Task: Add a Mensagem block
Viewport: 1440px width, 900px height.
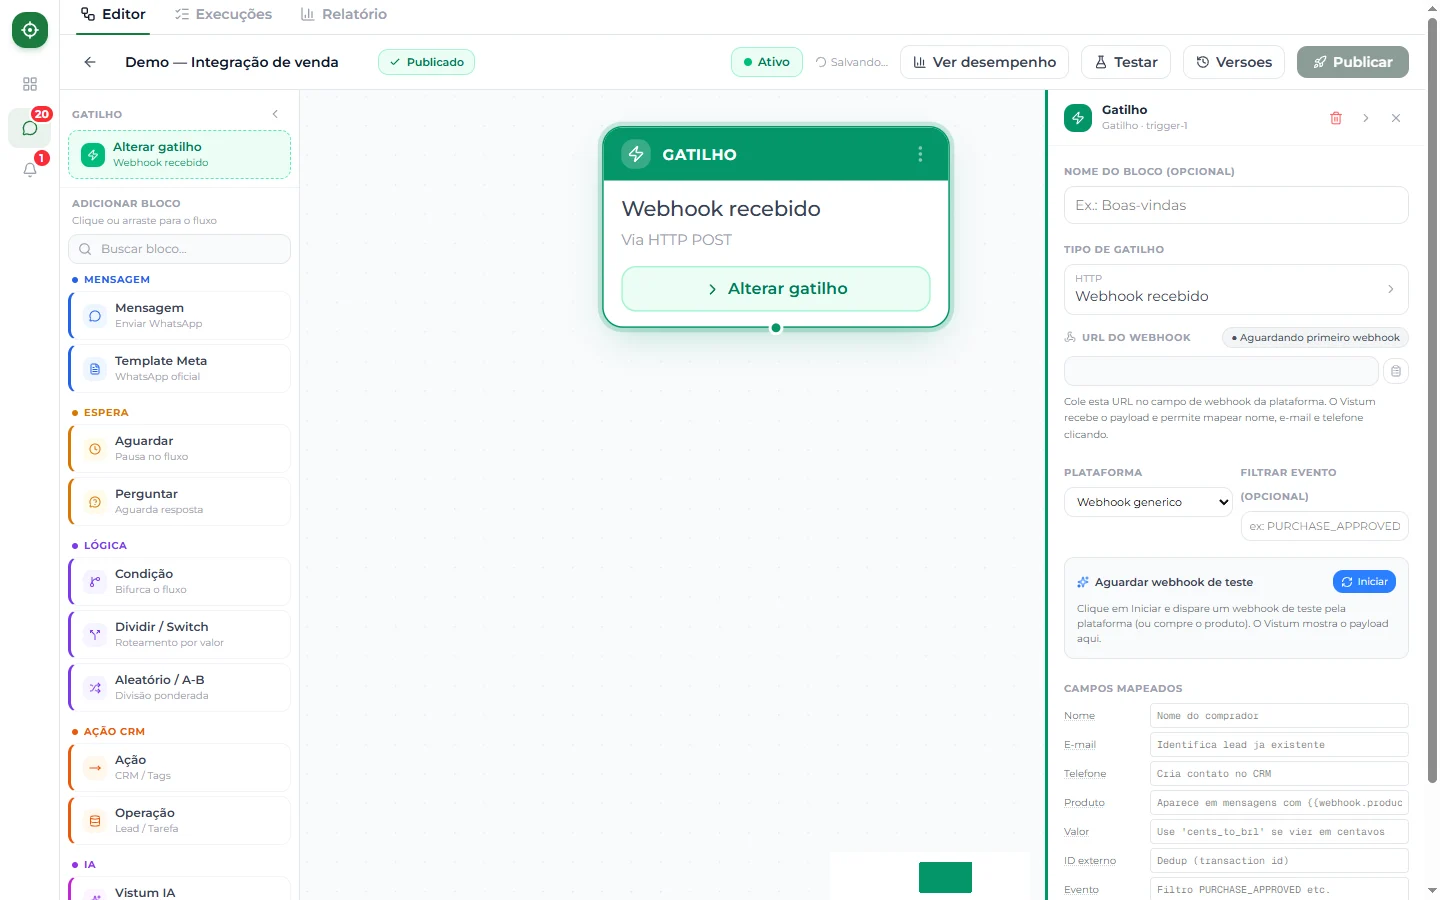Action: [180, 315]
